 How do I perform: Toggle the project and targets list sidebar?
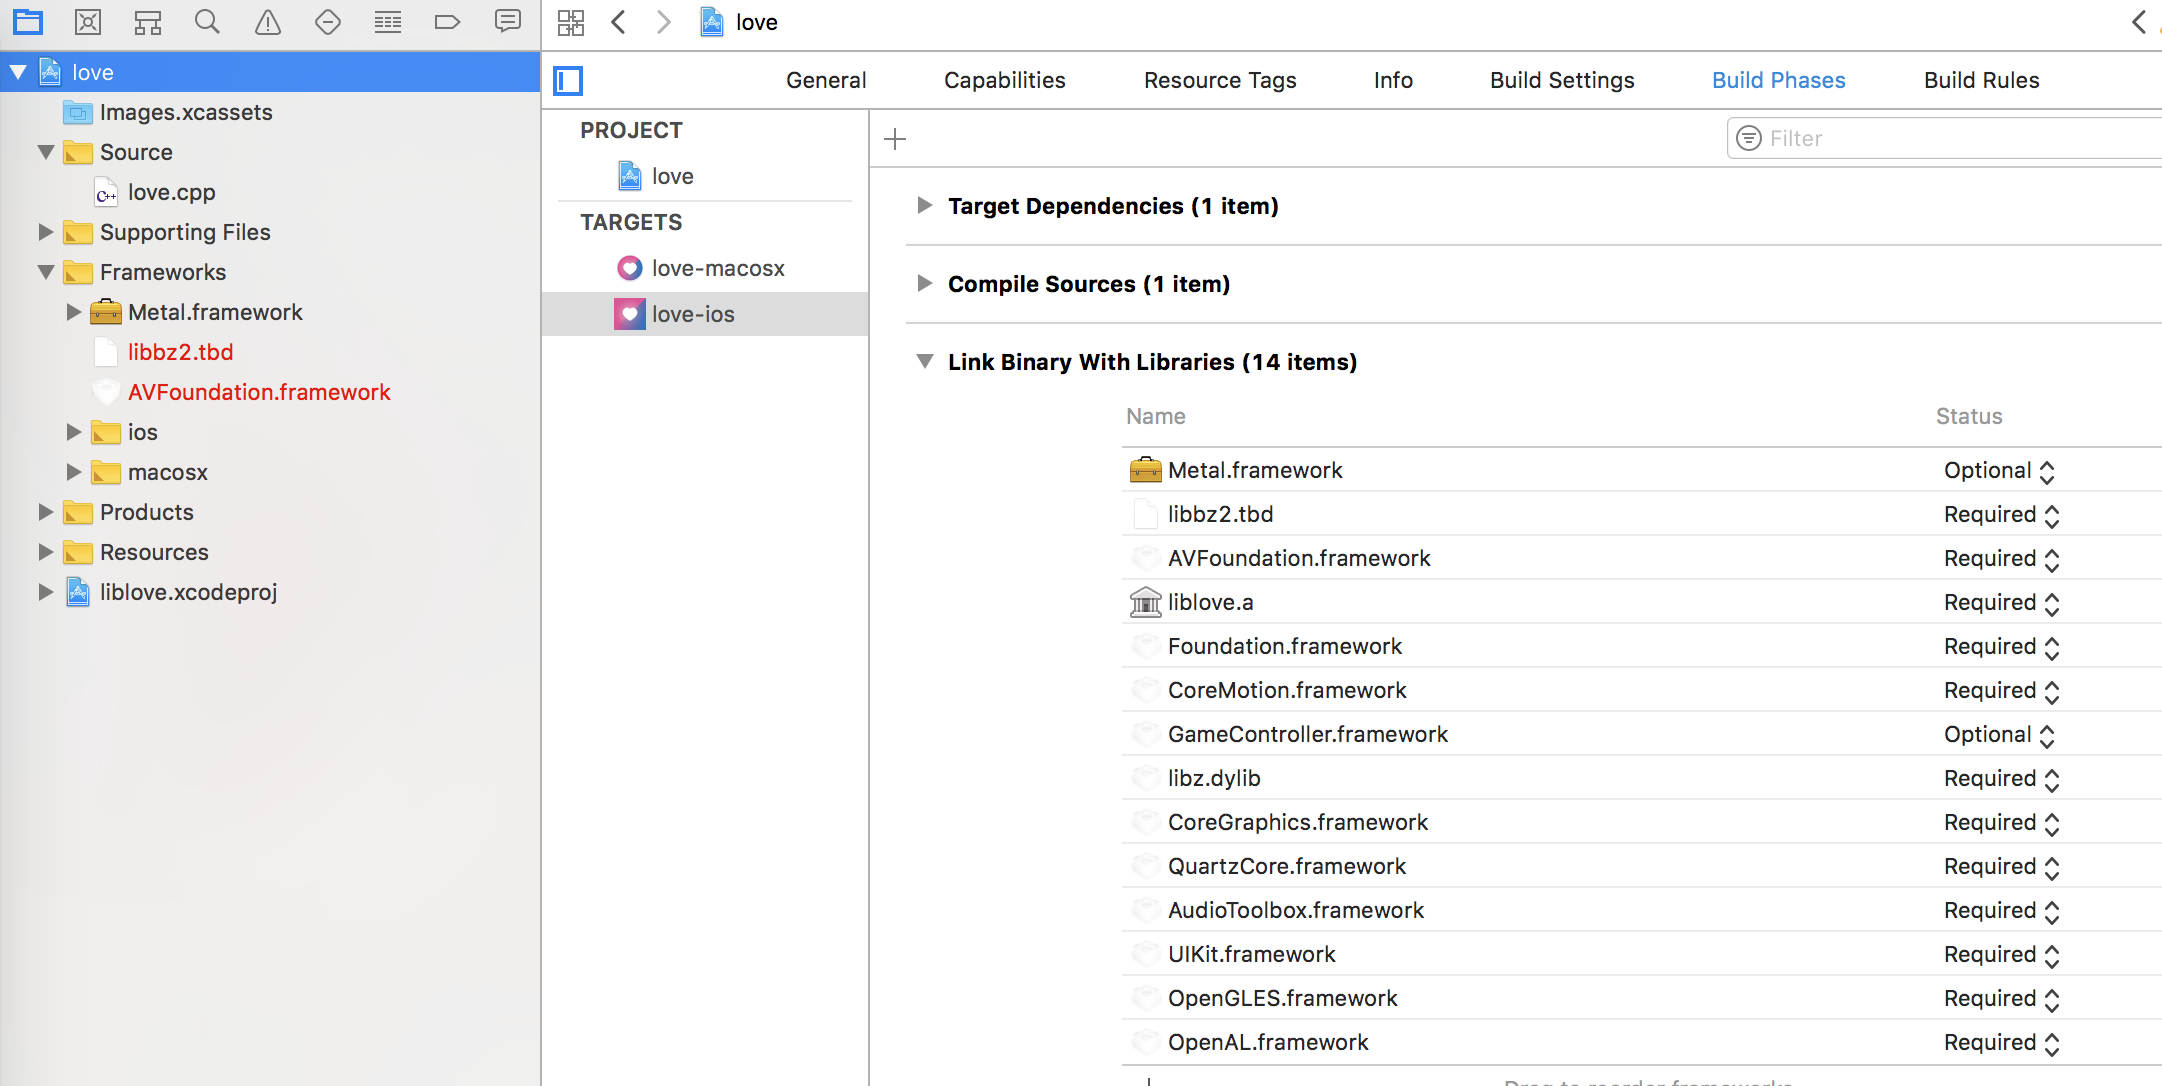coord(568,80)
